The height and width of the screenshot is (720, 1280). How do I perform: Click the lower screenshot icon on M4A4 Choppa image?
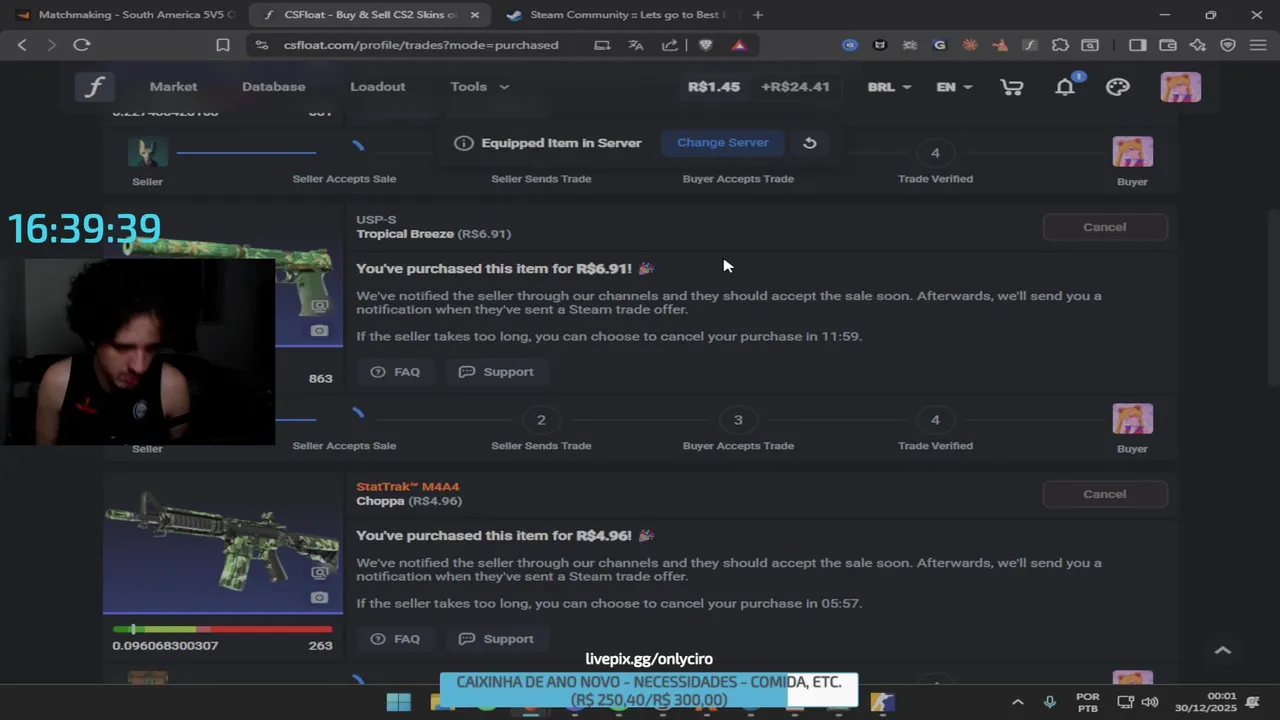(319, 598)
